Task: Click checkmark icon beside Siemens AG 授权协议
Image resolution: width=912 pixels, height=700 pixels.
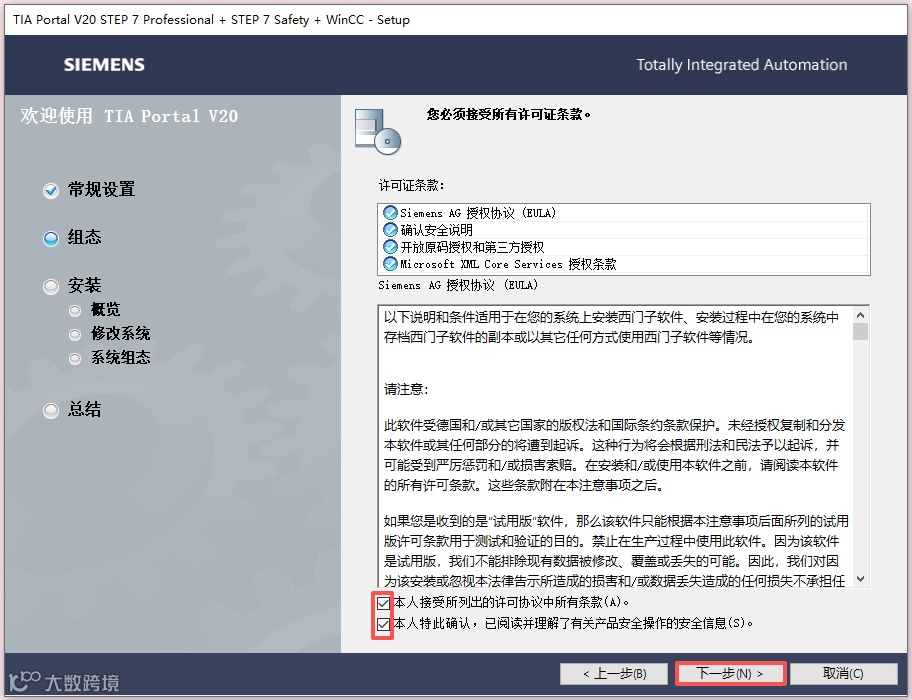Action: [x=390, y=213]
